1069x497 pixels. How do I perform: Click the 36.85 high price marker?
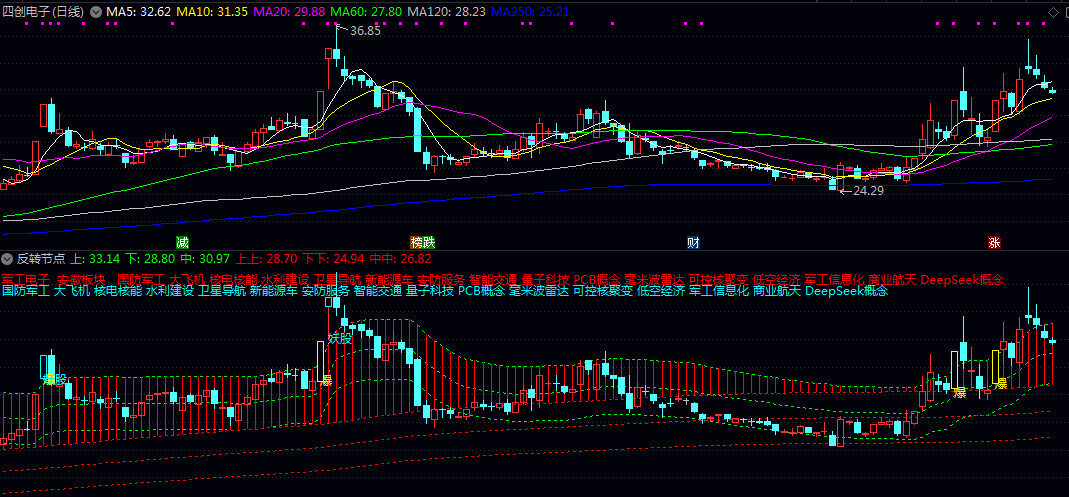tap(365, 31)
